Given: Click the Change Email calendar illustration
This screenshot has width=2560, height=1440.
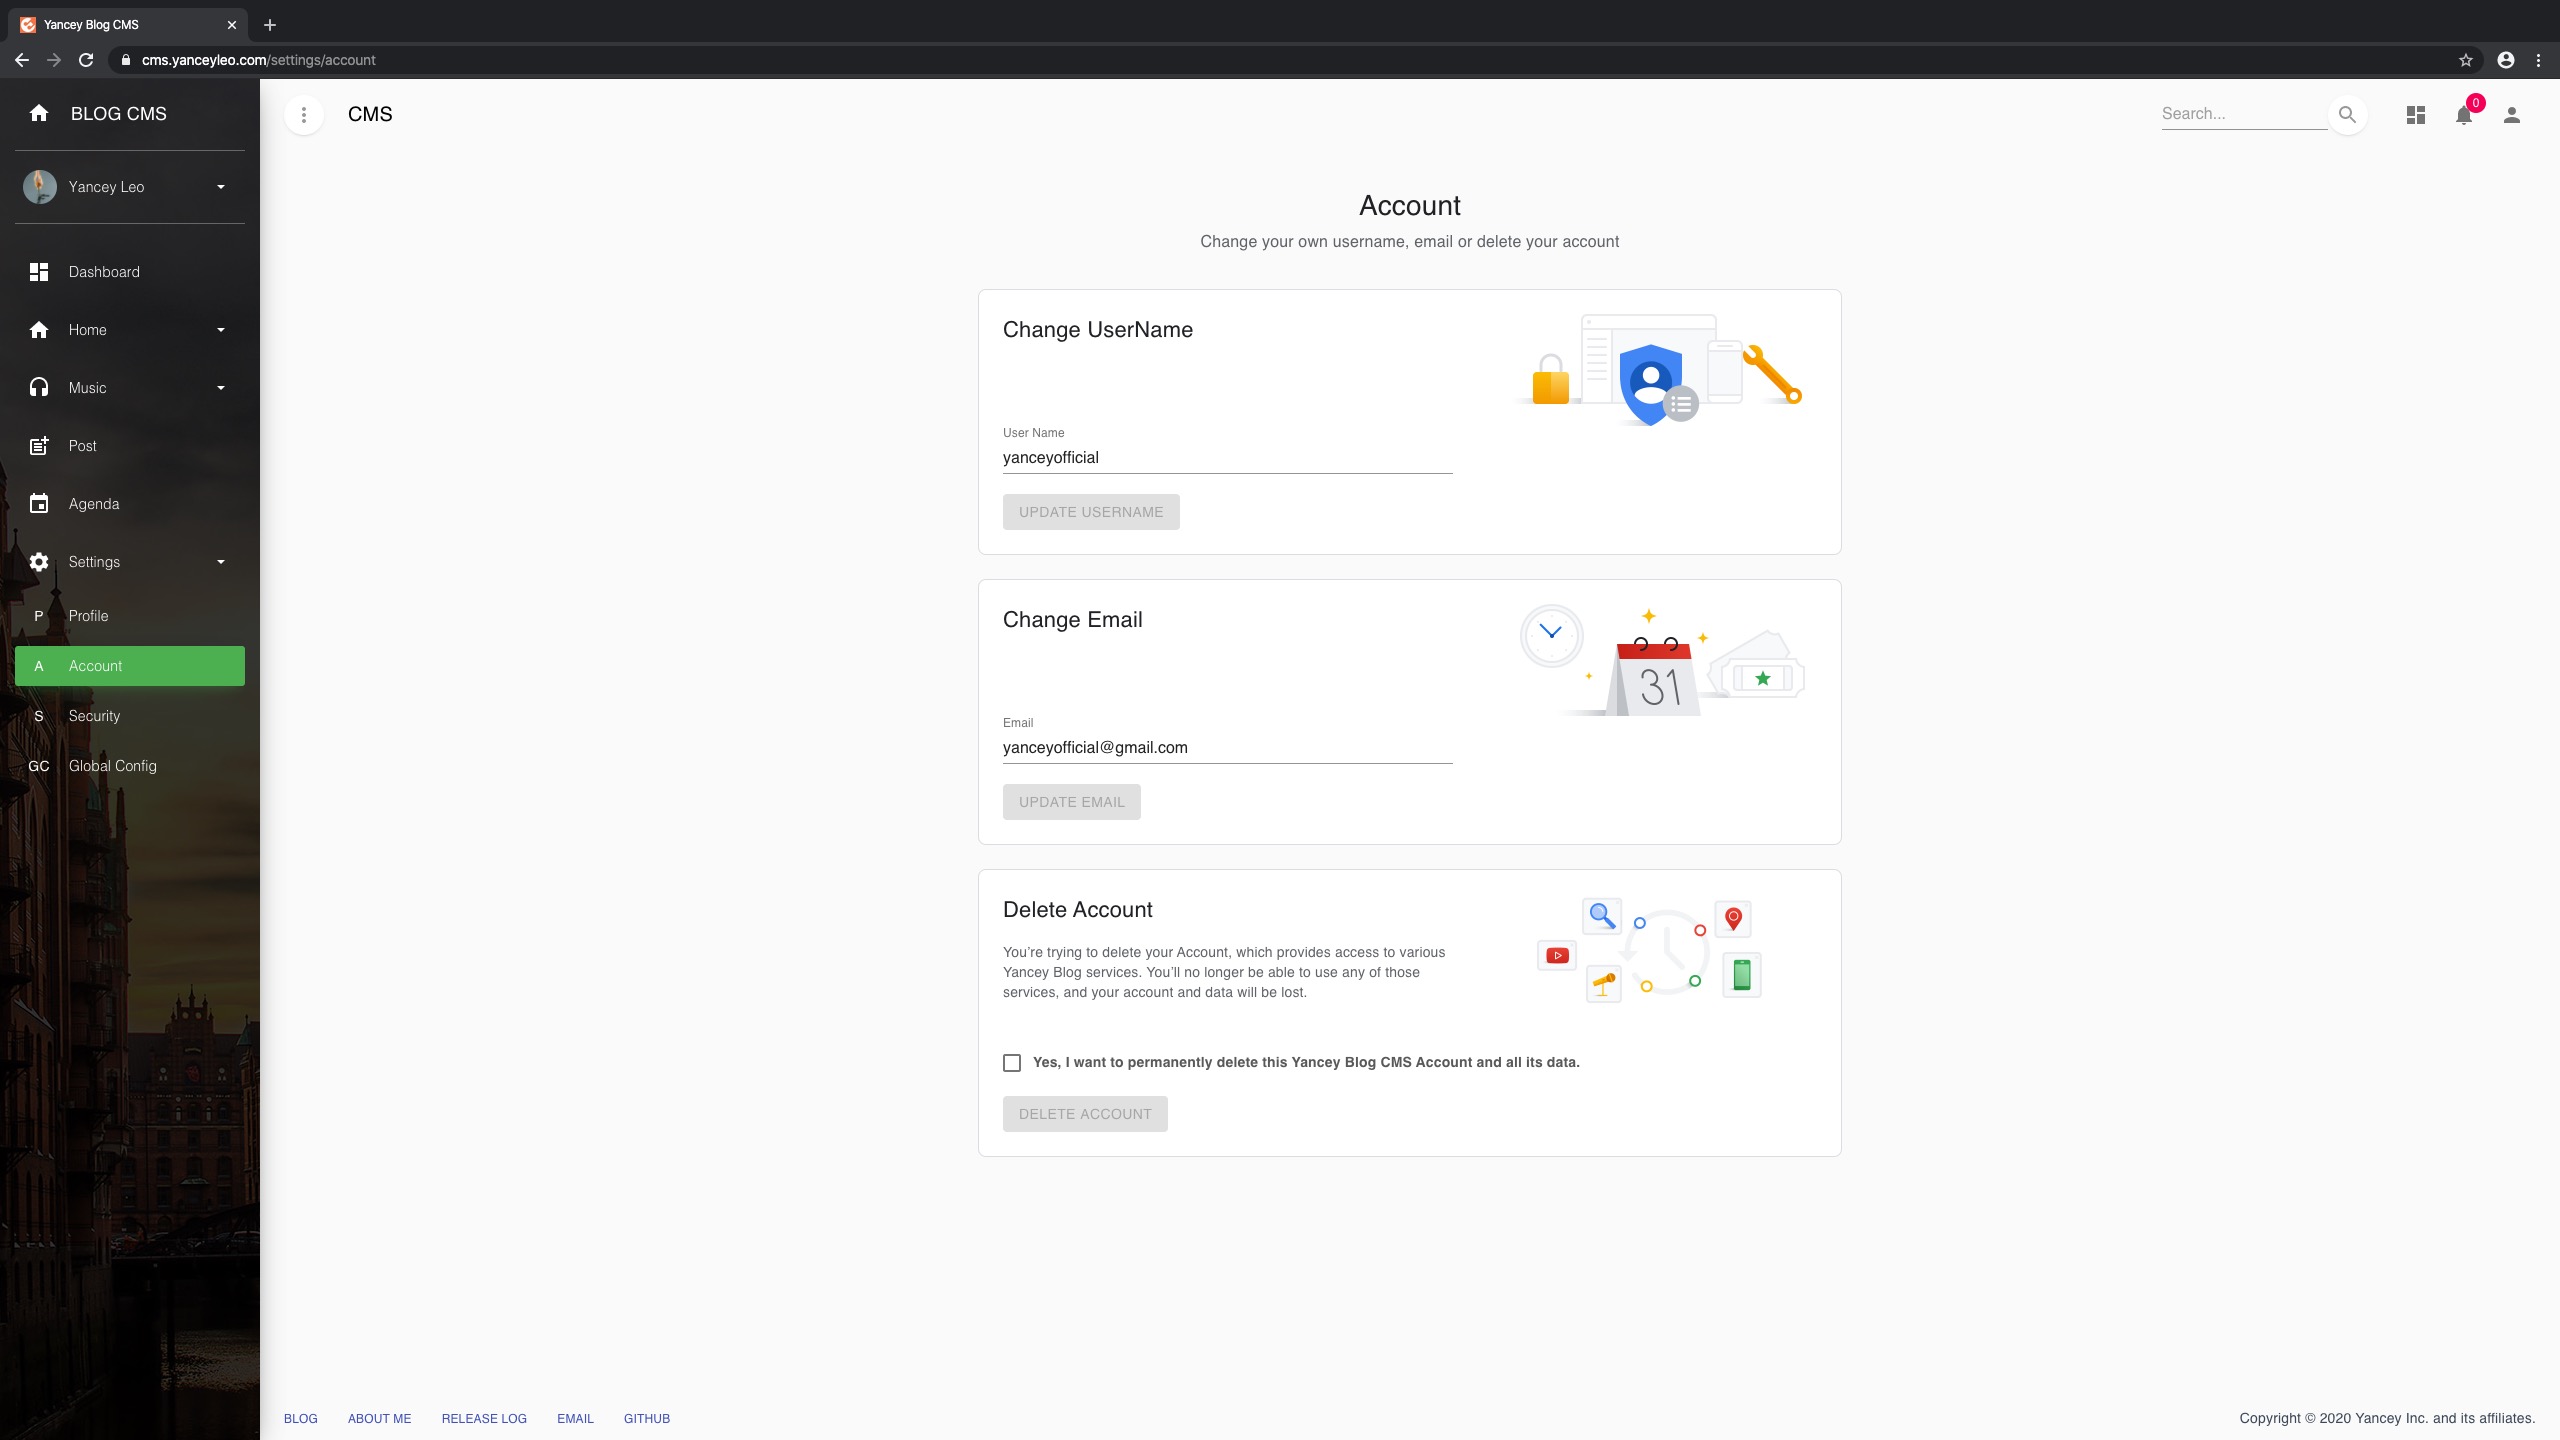Looking at the screenshot, I should pyautogui.click(x=1662, y=660).
